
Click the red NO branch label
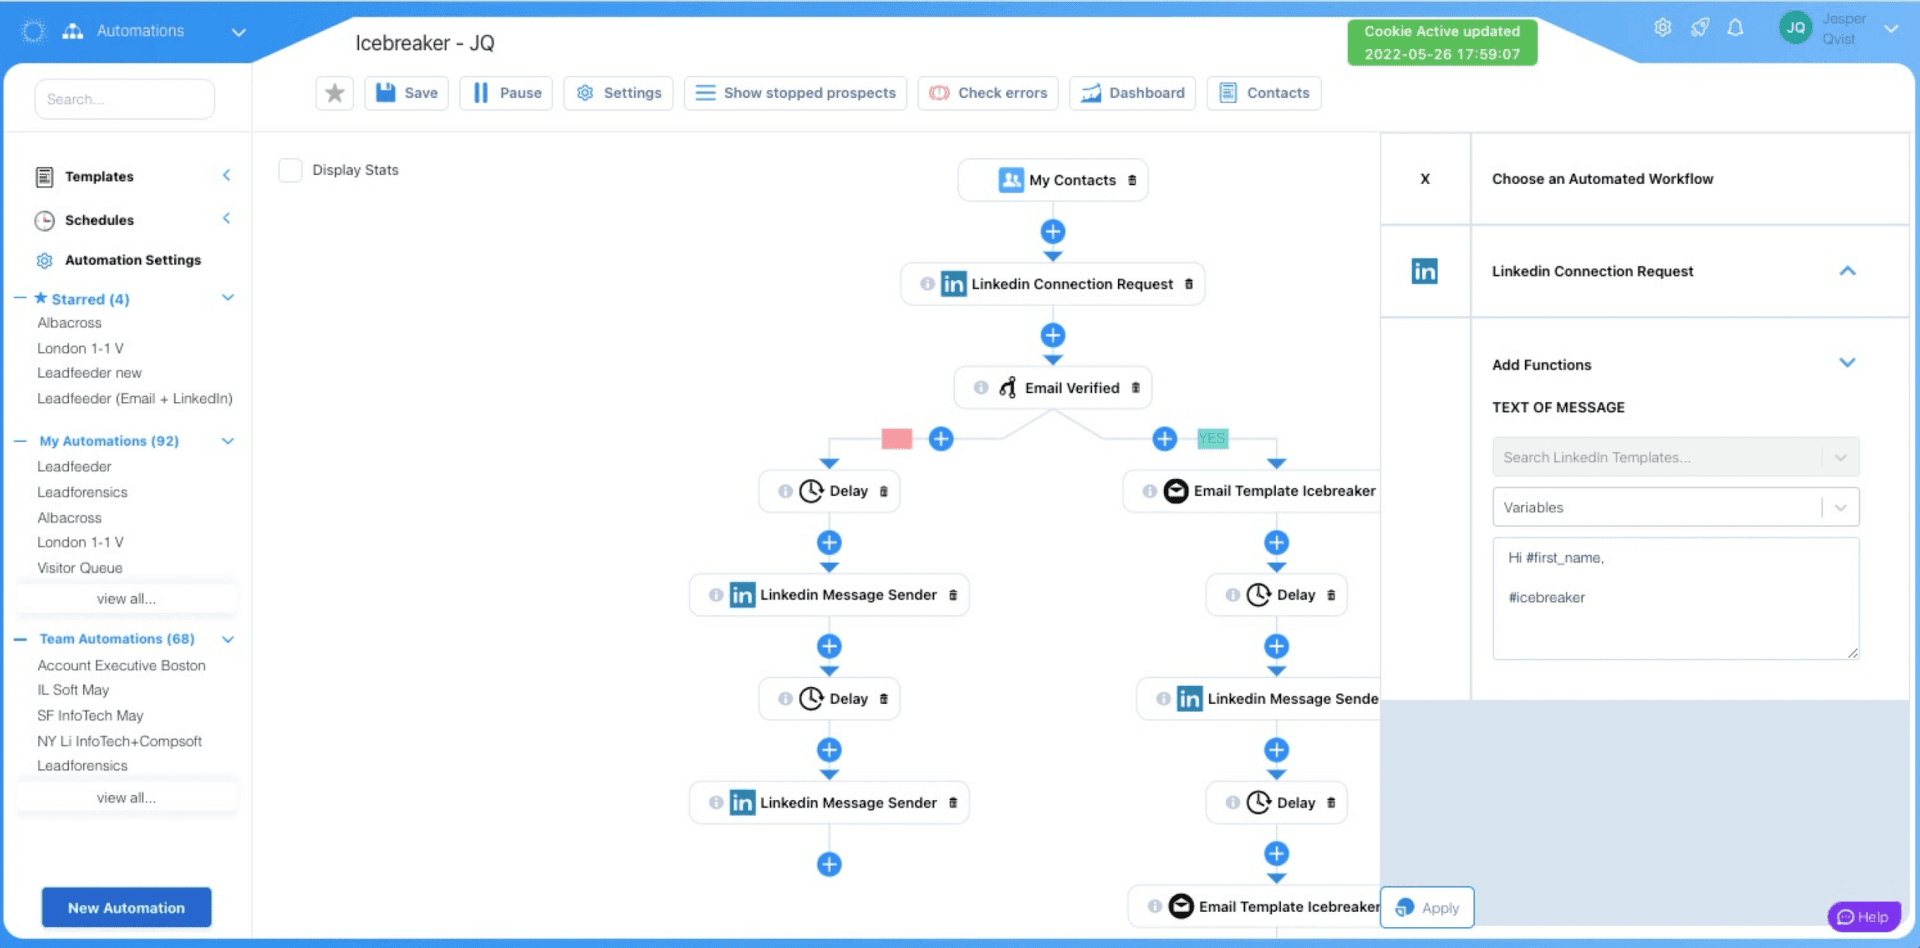tap(896, 439)
